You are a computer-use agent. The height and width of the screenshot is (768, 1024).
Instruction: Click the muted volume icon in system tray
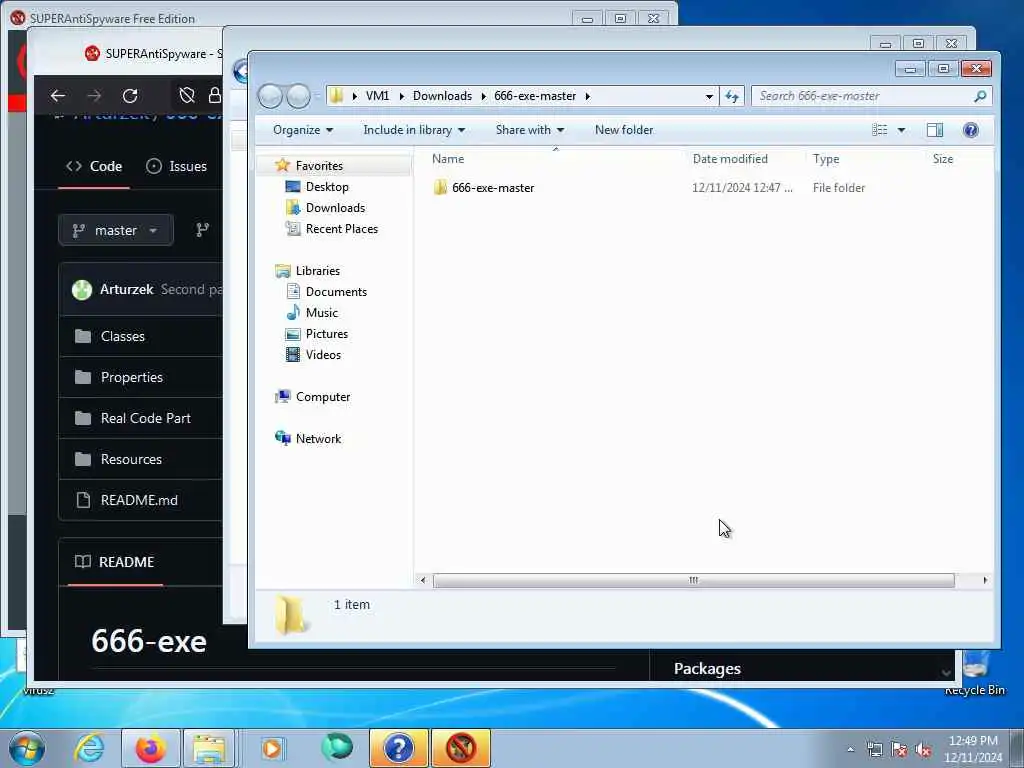pos(923,750)
